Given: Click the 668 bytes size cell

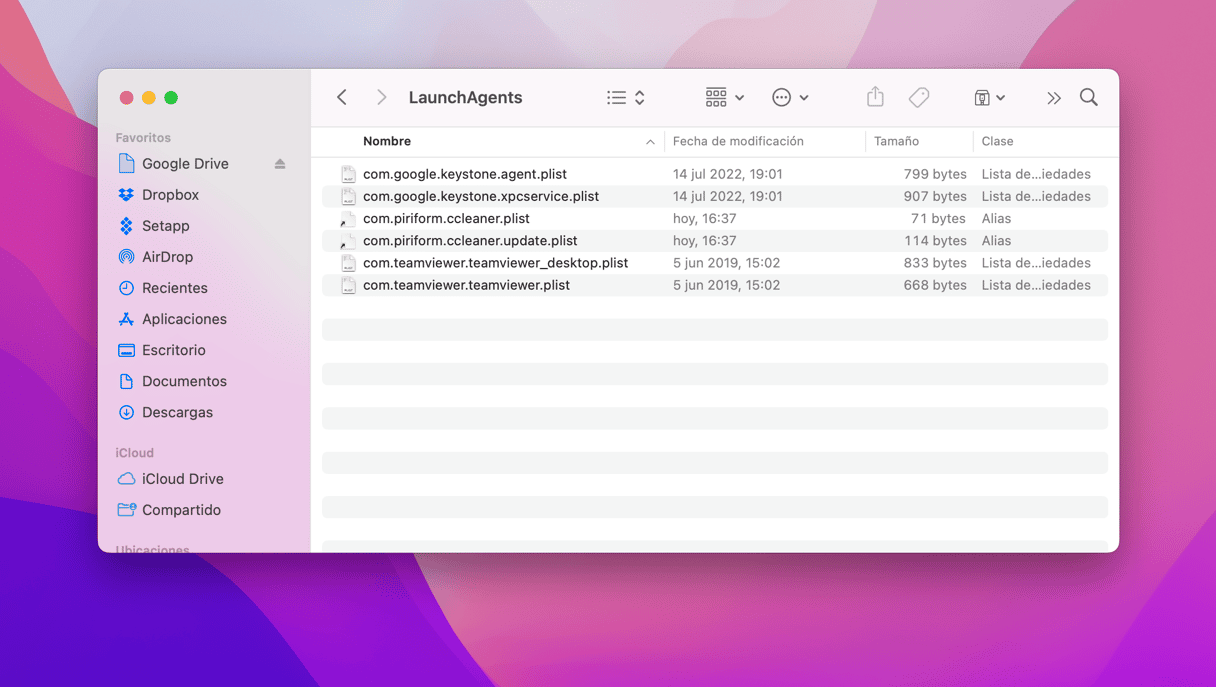Looking at the screenshot, I should click(935, 285).
